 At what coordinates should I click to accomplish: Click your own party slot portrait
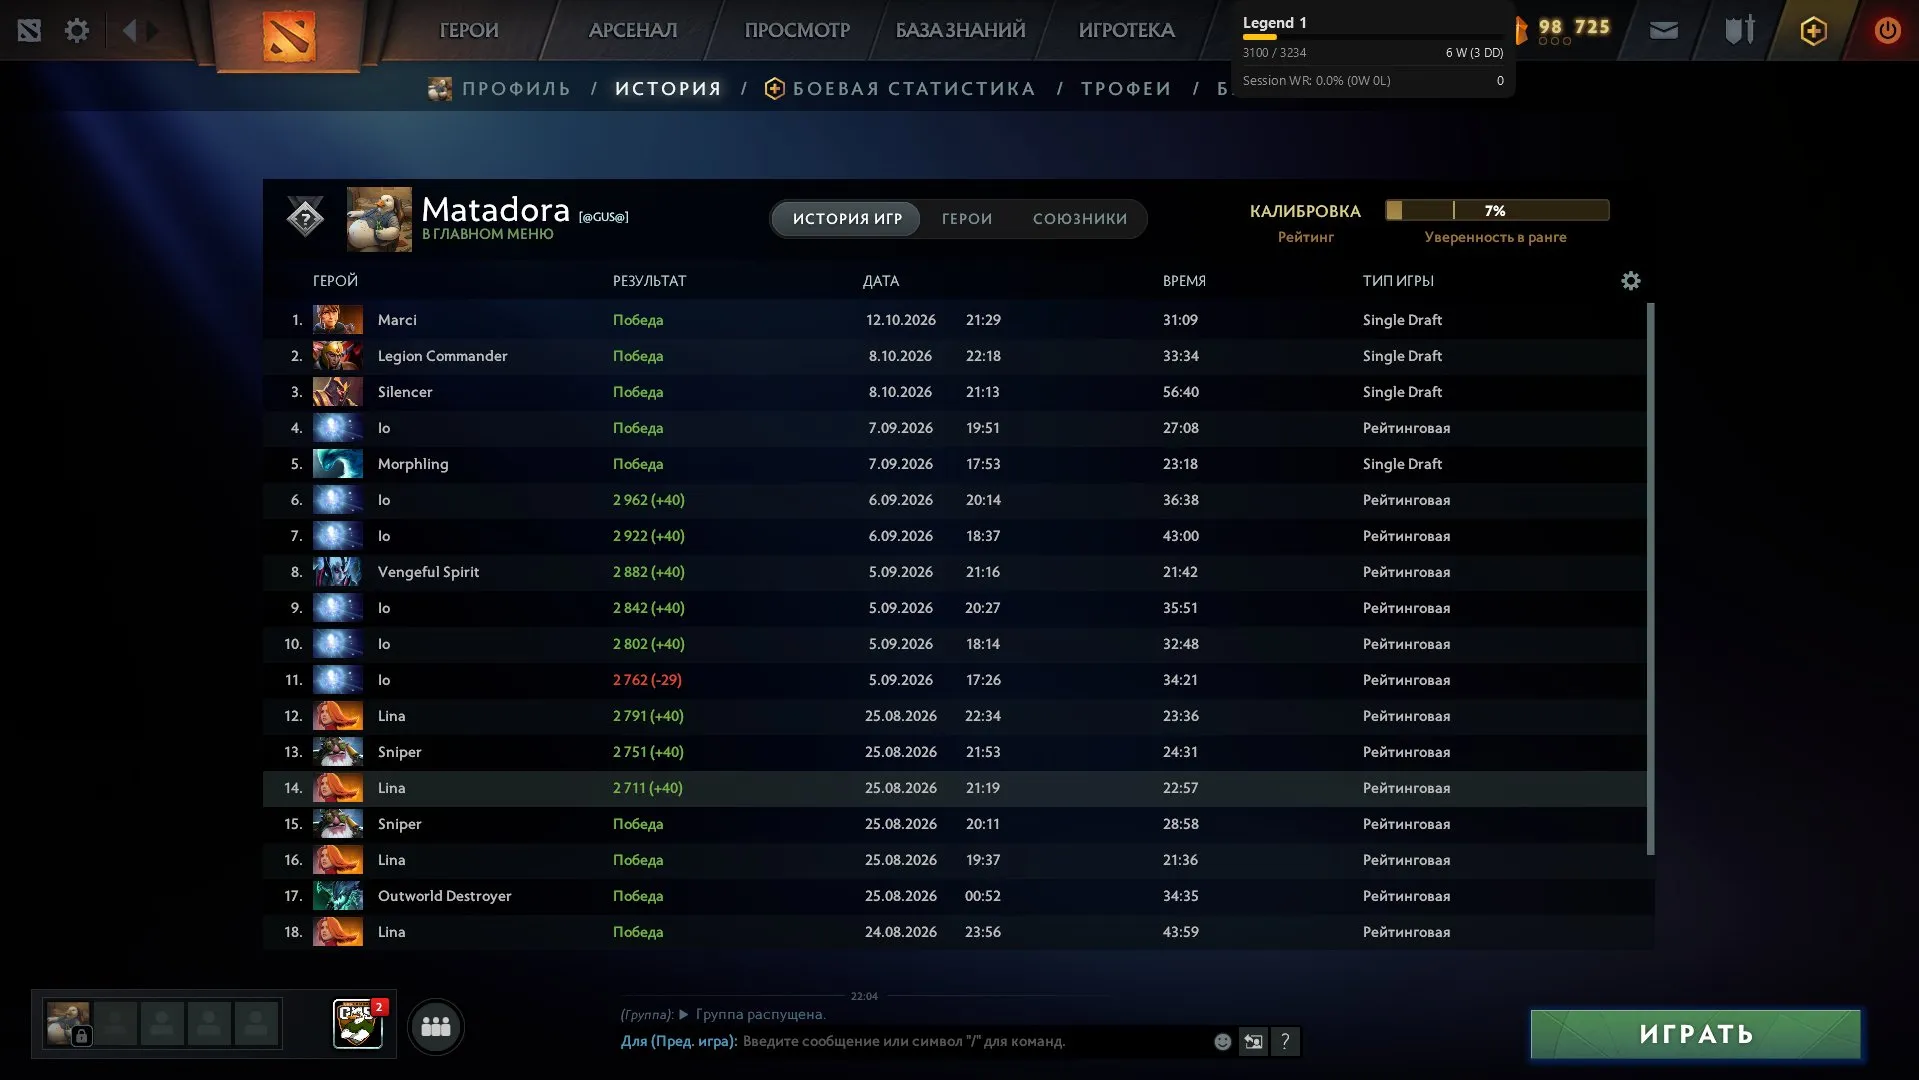(68, 1024)
